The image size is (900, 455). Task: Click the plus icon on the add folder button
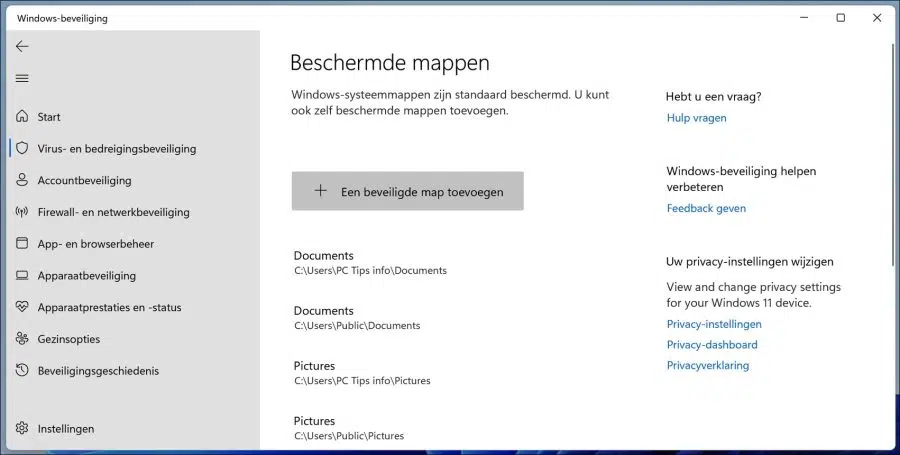320,191
